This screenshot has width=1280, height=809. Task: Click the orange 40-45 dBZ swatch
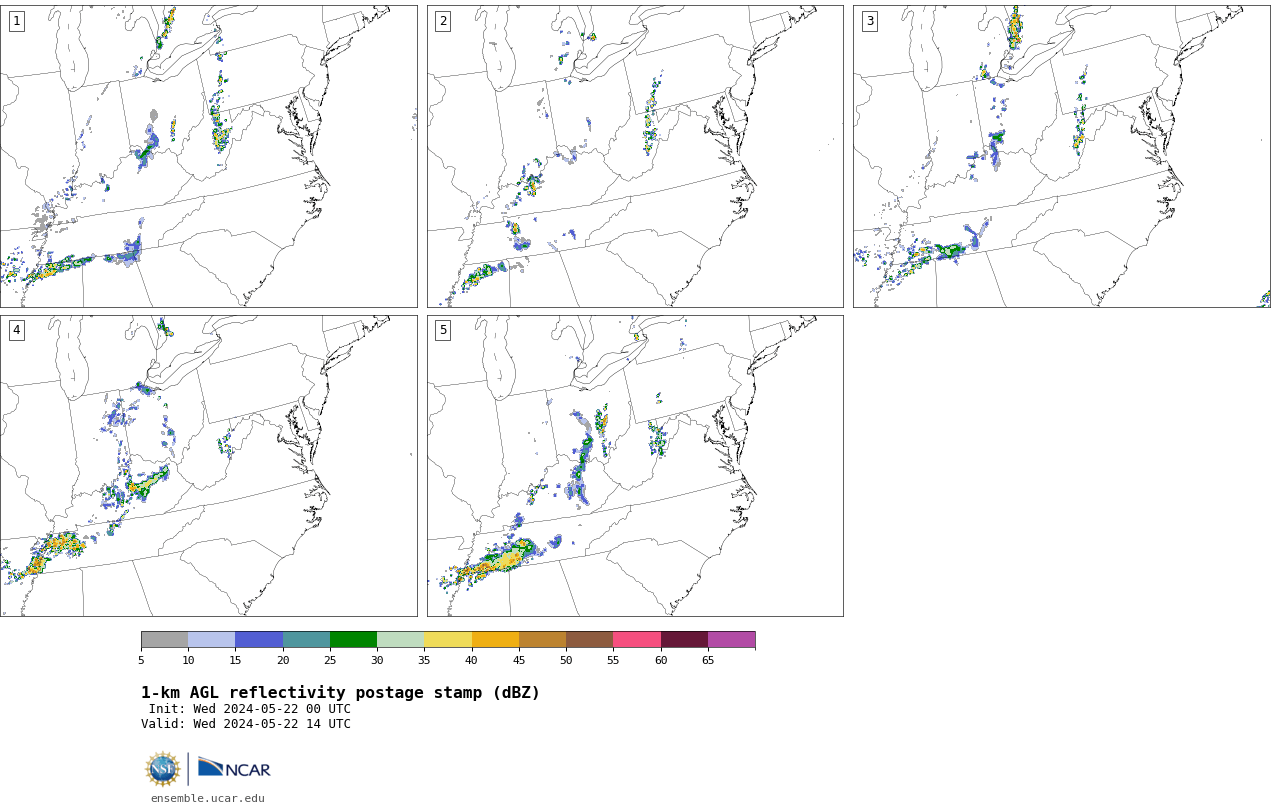coord(495,640)
